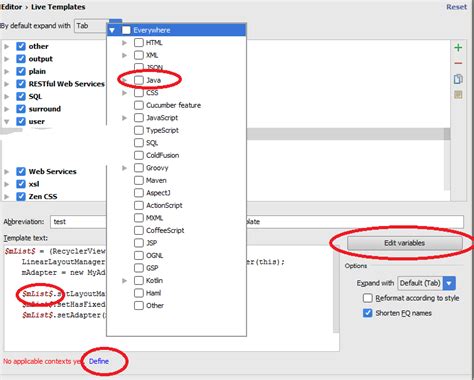Uncheck the 'output' template group

pos(21,59)
